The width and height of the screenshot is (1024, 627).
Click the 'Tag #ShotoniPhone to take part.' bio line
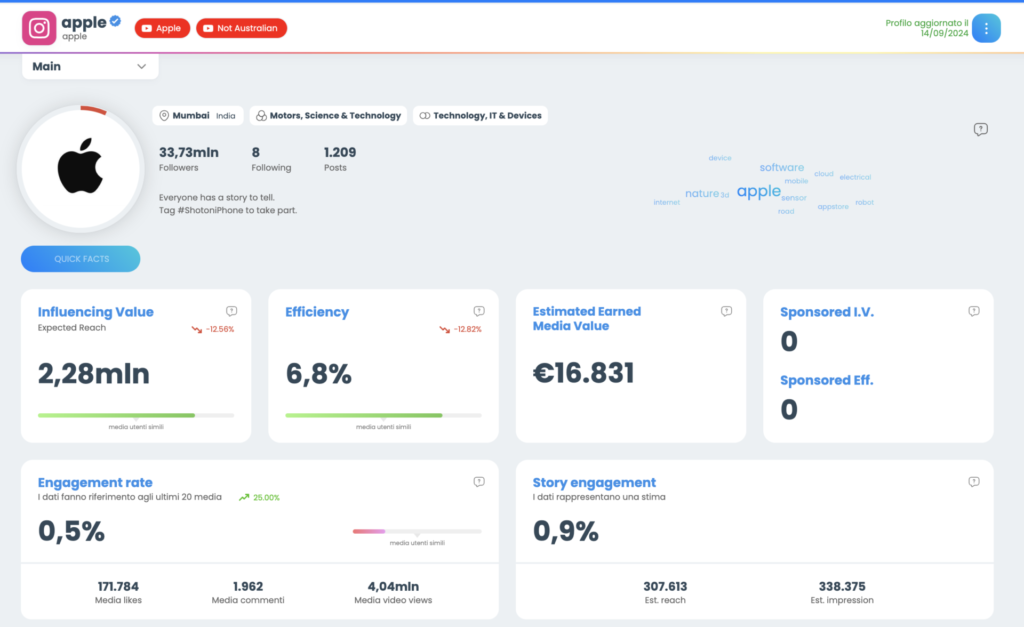(228, 210)
